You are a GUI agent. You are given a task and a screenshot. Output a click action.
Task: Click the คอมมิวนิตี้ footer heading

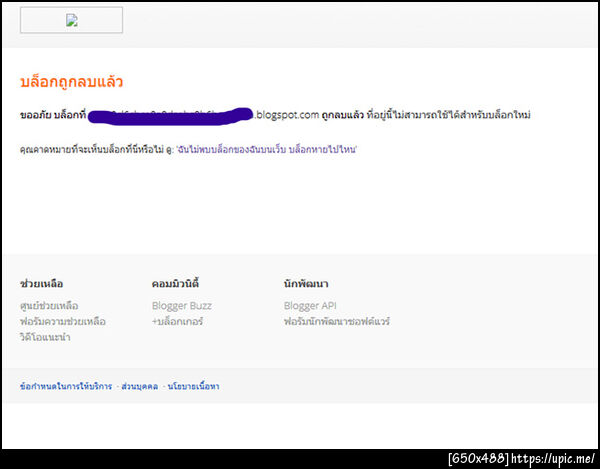[x=175, y=284]
